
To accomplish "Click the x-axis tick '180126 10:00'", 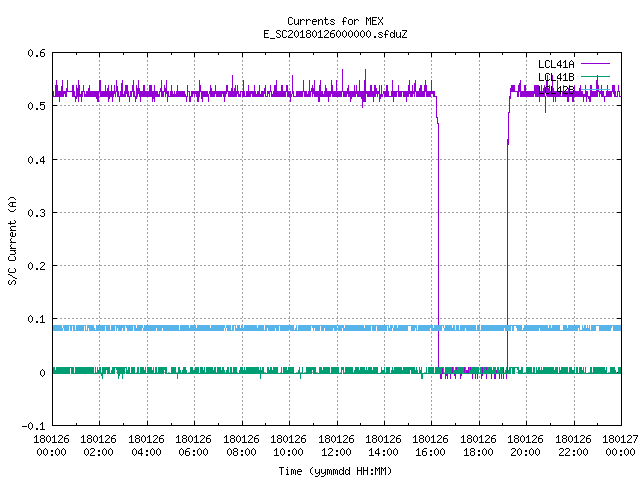I will coord(289,446).
